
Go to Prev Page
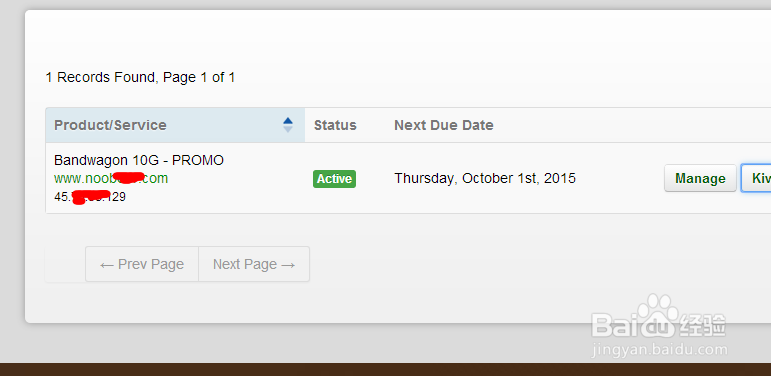142,264
